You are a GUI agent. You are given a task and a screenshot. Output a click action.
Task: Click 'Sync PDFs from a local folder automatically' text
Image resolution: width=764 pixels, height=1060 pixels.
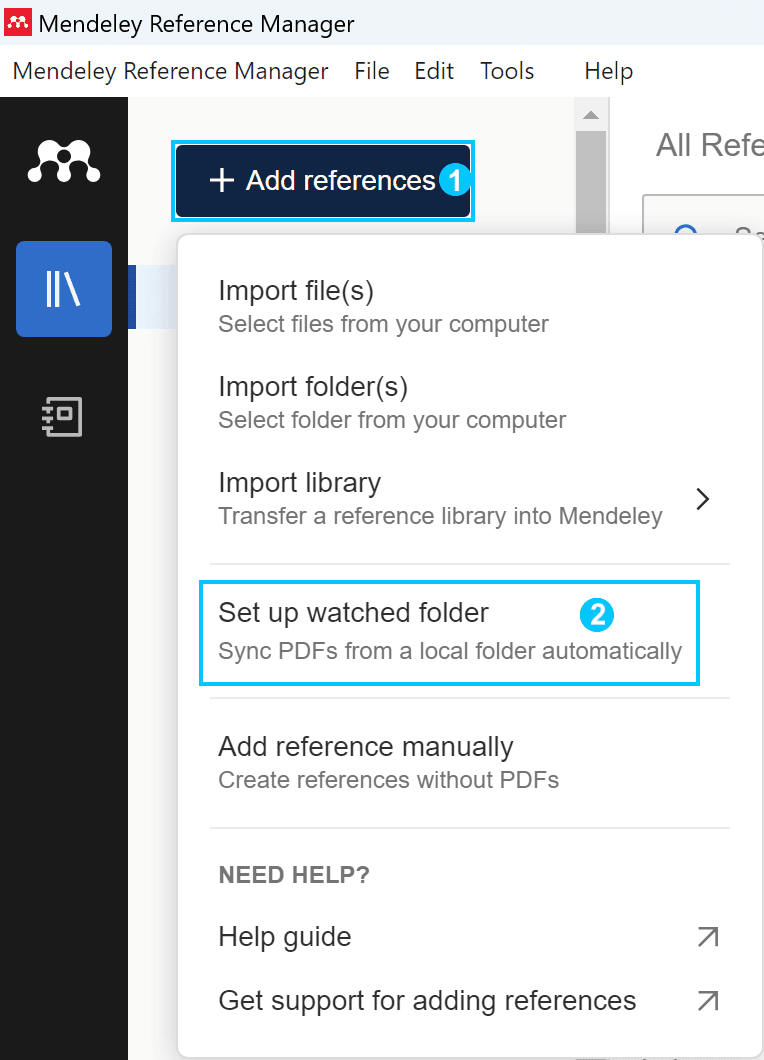[450, 651]
